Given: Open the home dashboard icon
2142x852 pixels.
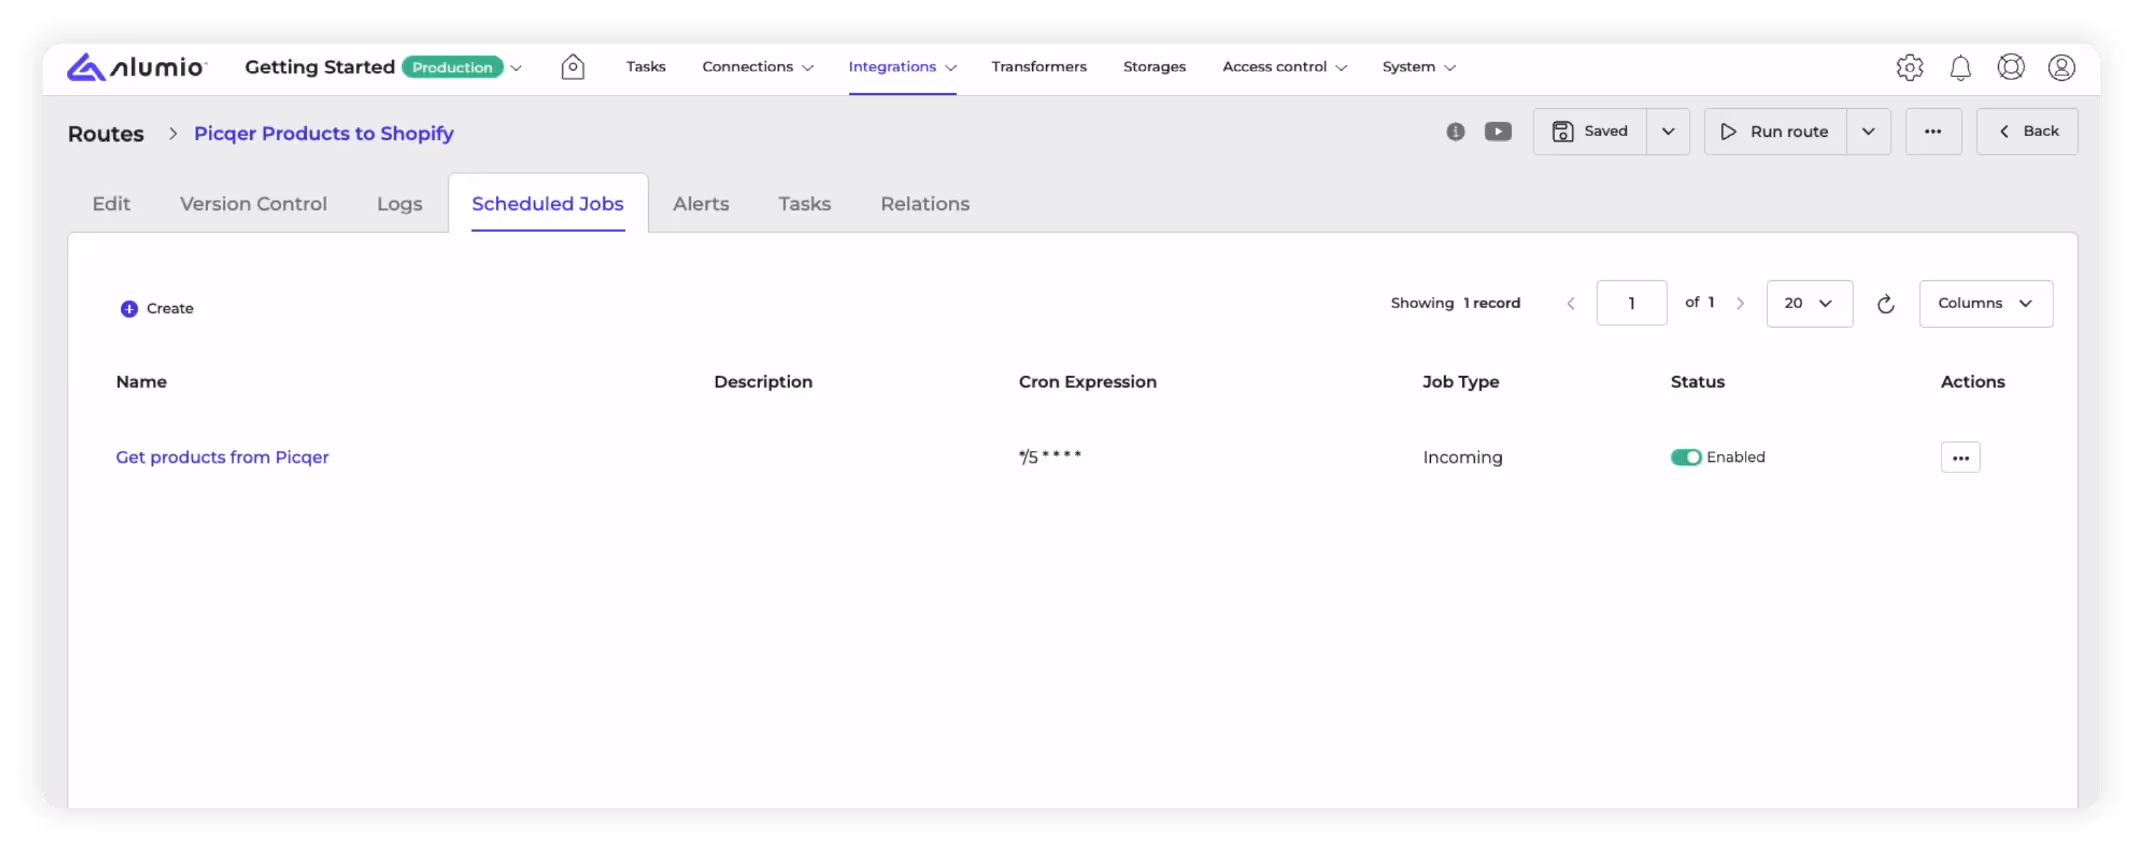Looking at the screenshot, I should point(572,67).
